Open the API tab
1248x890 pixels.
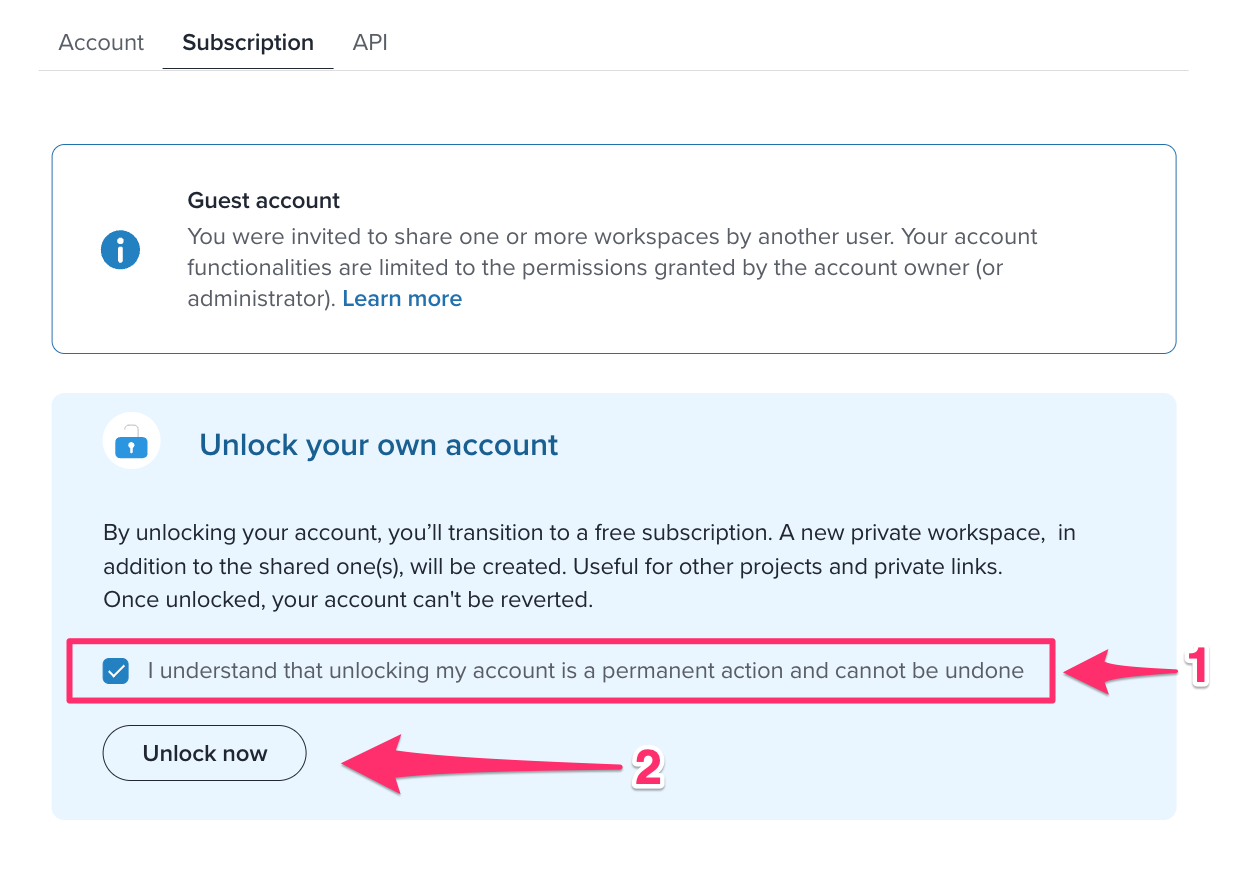(x=370, y=43)
